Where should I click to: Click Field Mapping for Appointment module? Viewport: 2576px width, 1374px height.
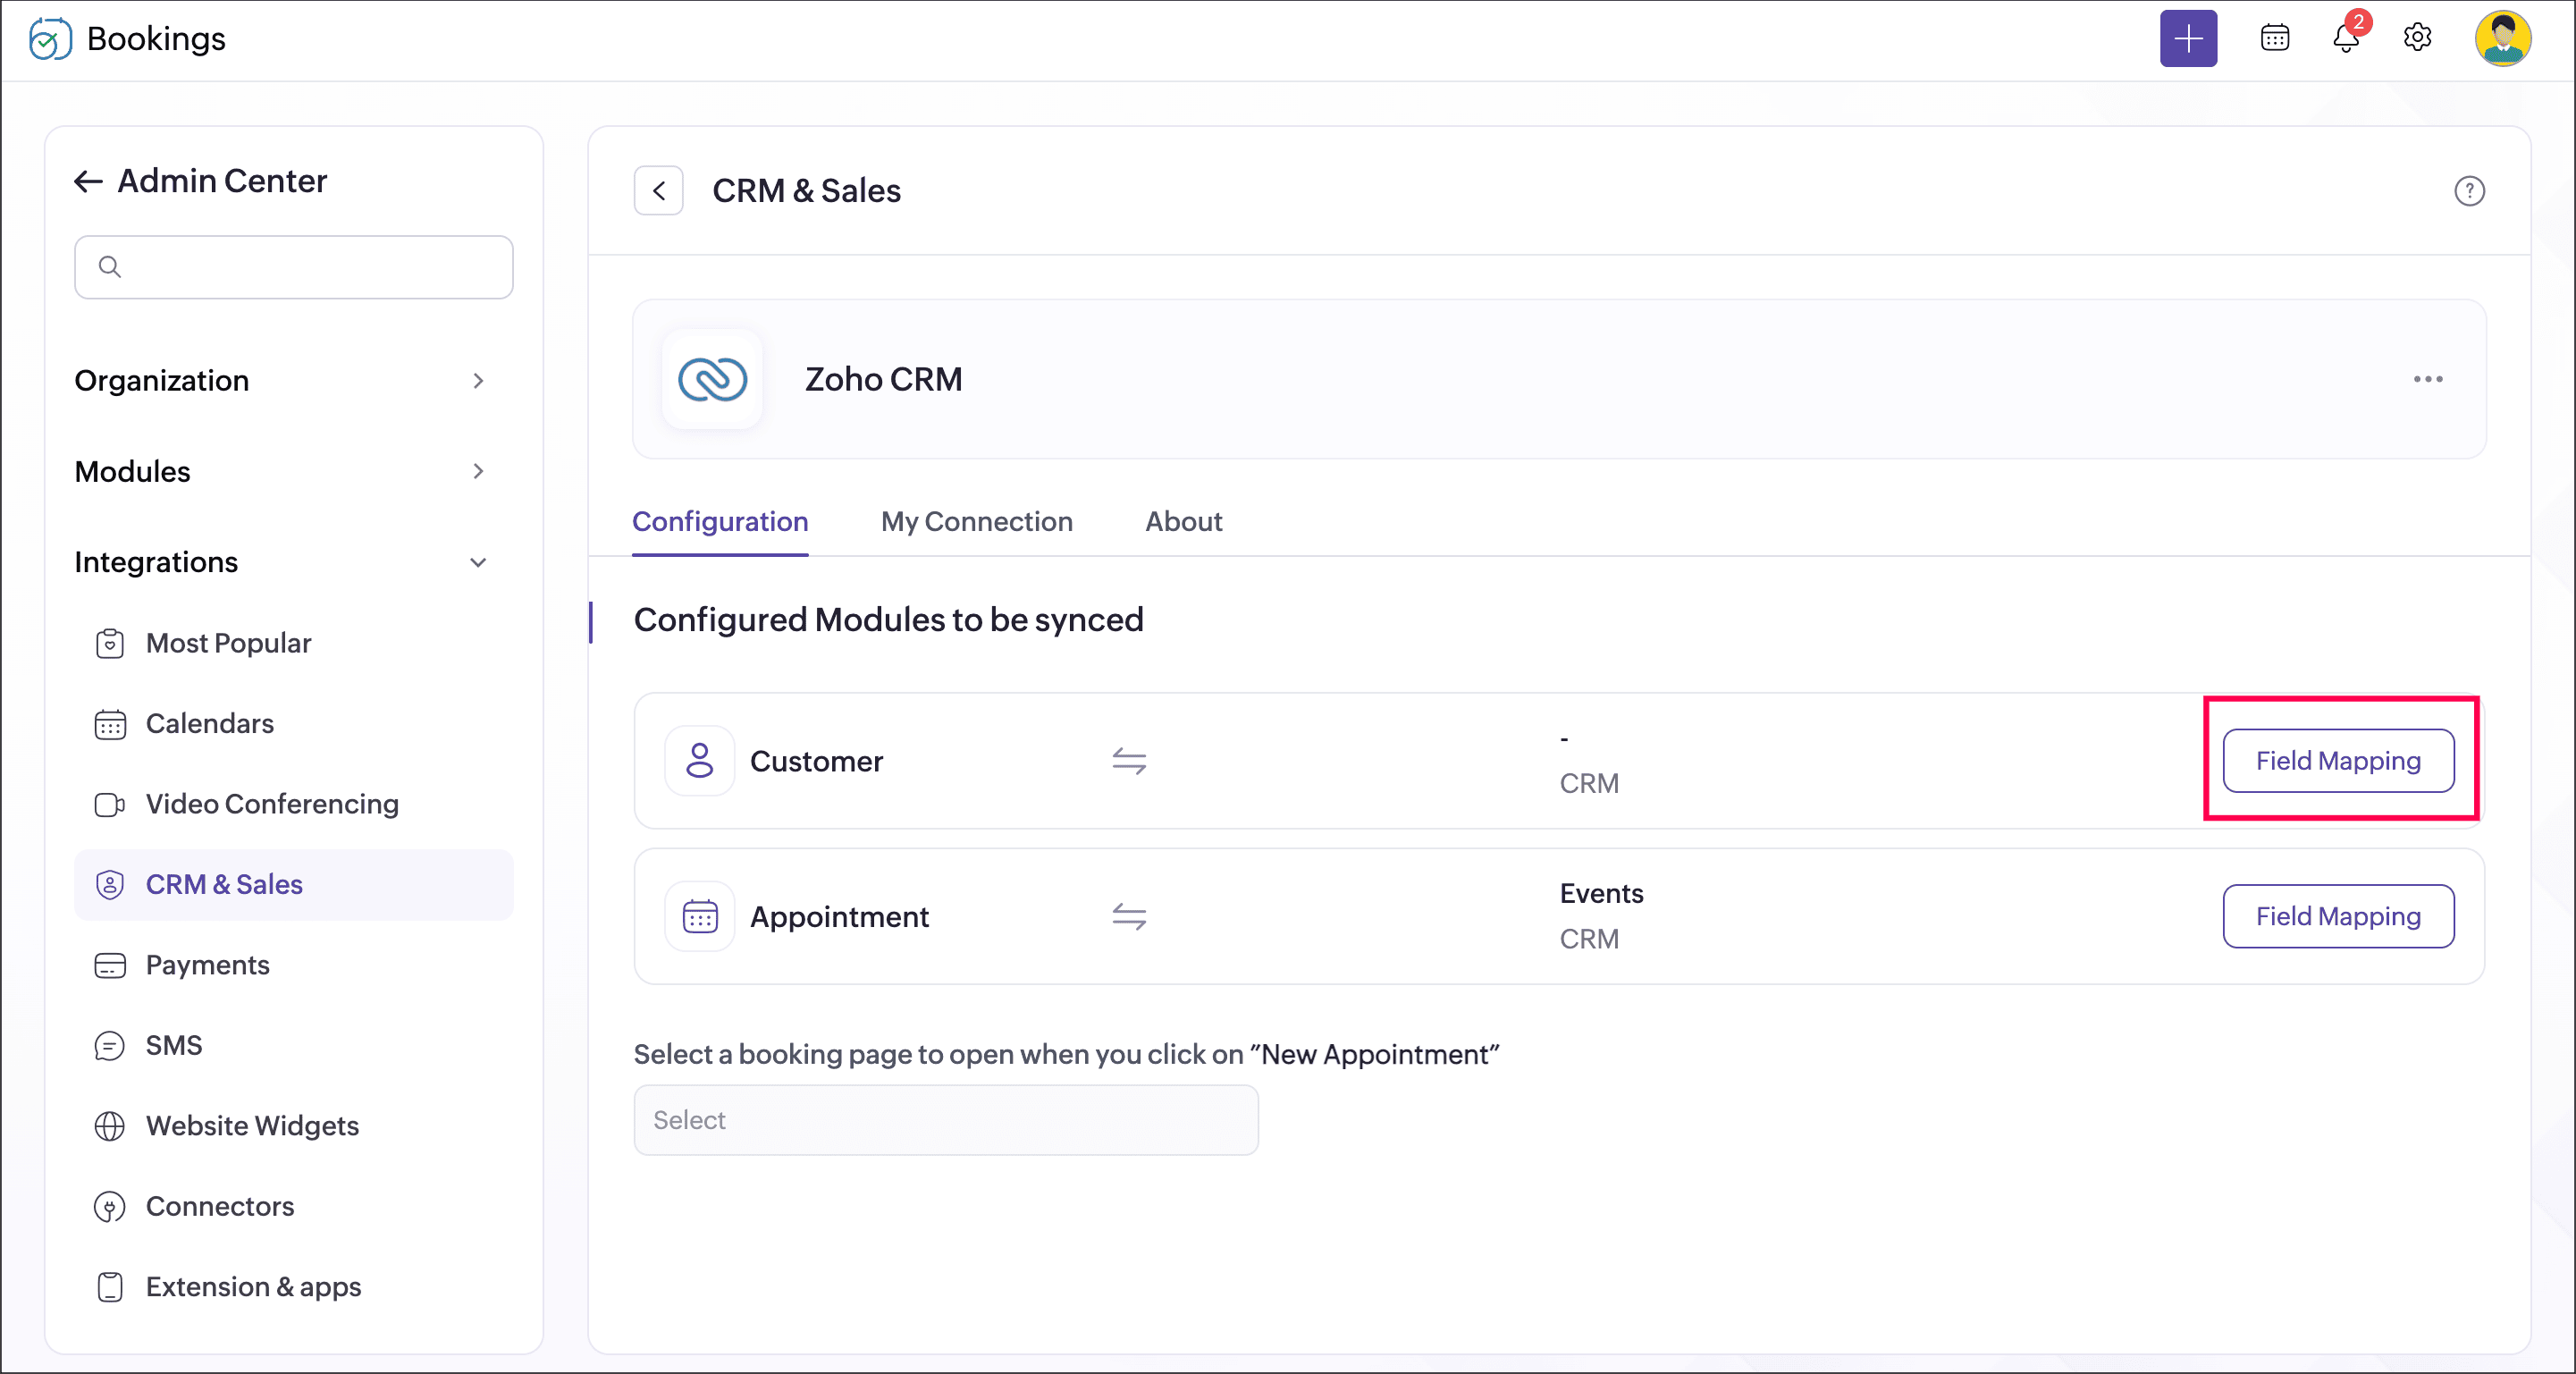click(2337, 916)
